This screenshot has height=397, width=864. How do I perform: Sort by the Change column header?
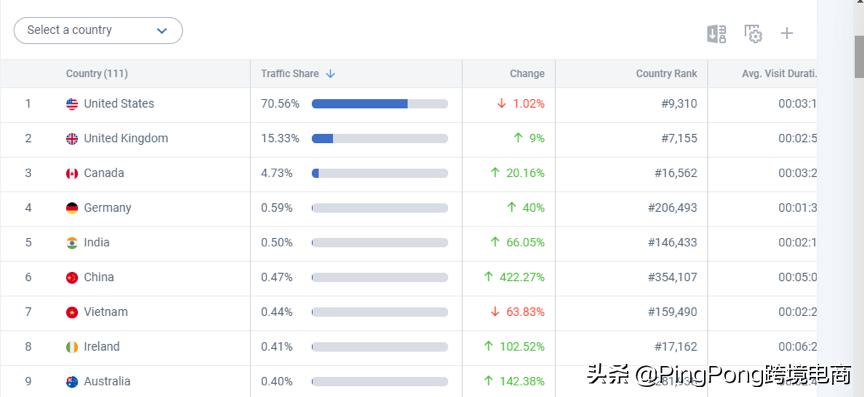[527, 73]
